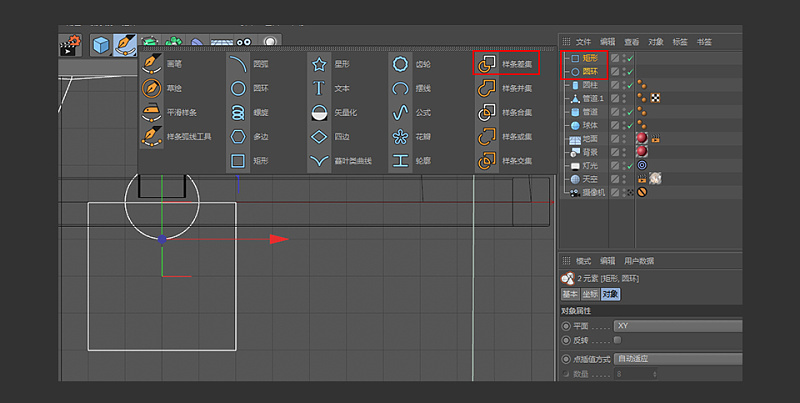The width and height of the screenshot is (800, 403).
Task: Toggle the 反转 reverse checkbox
Action: tap(617, 340)
